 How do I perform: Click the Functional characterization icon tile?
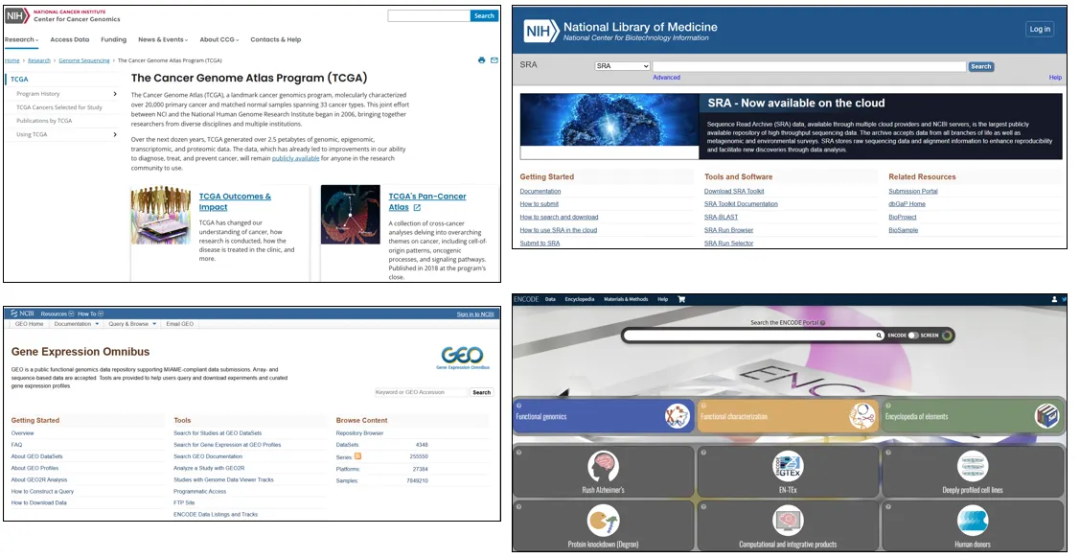tap(862, 416)
